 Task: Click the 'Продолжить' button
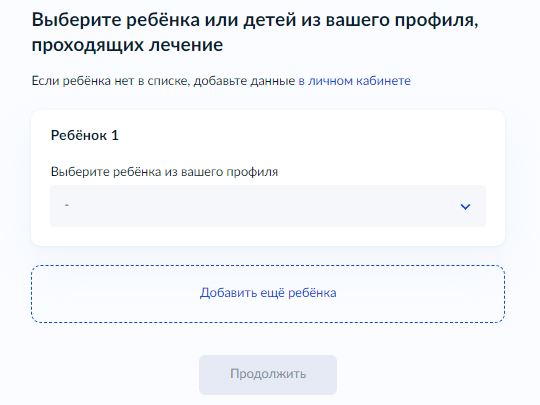[268, 374]
